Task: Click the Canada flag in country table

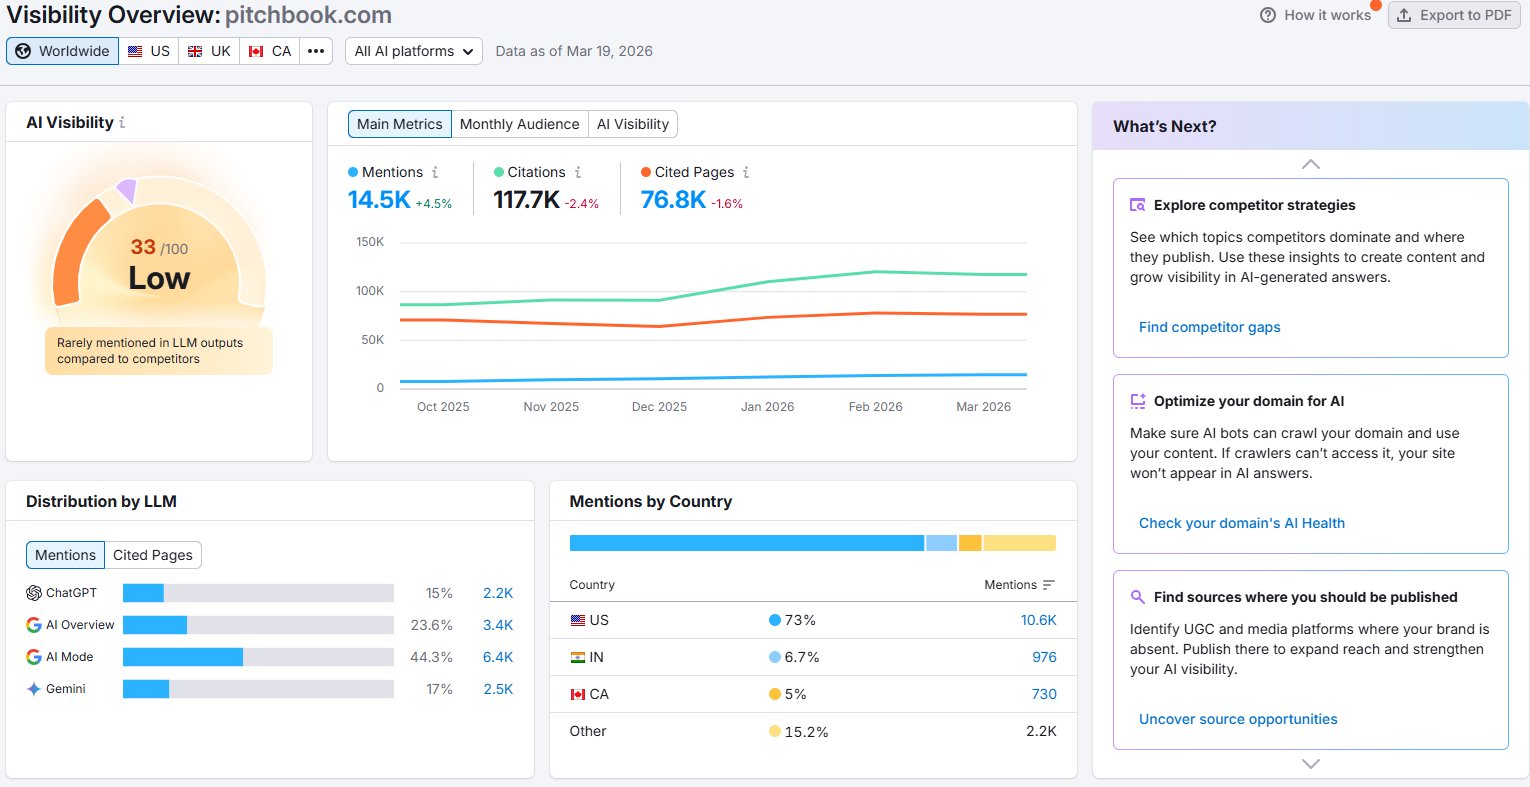Action: click(x=578, y=694)
